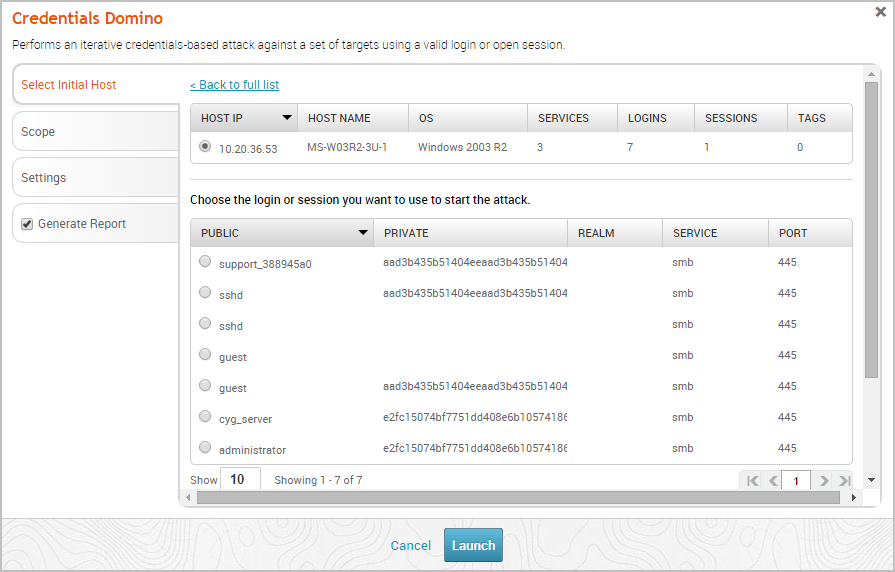Close the Credentials Domino dialog
Image resolution: width=895 pixels, height=572 pixels.
click(x=880, y=12)
